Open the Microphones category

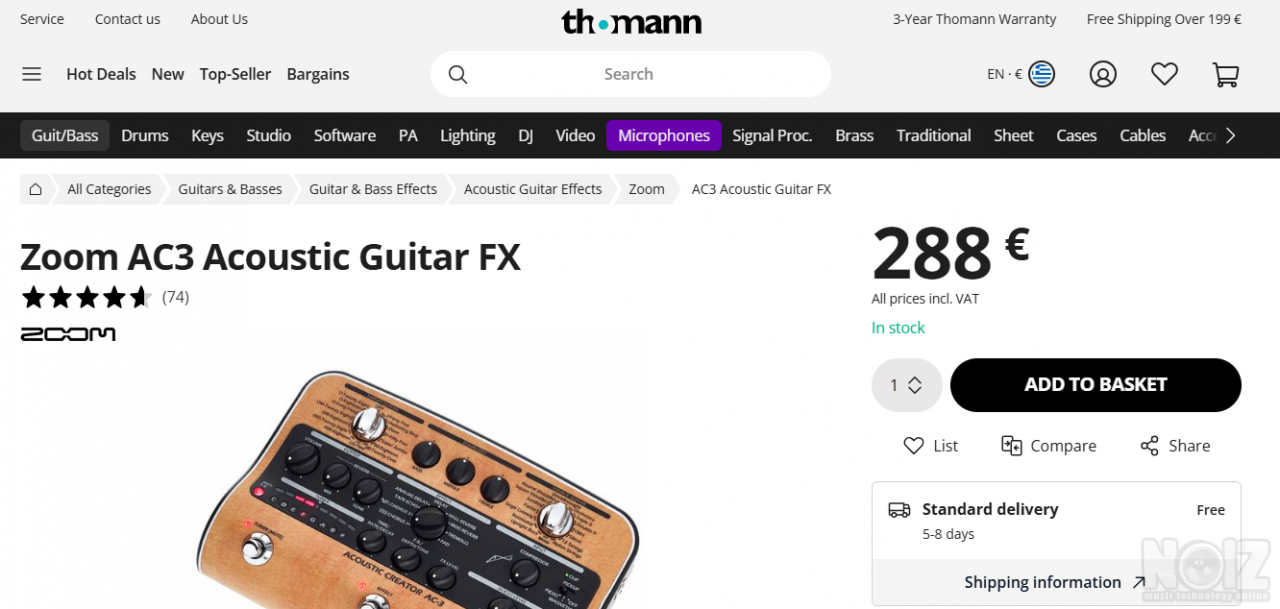click(663, 136)
